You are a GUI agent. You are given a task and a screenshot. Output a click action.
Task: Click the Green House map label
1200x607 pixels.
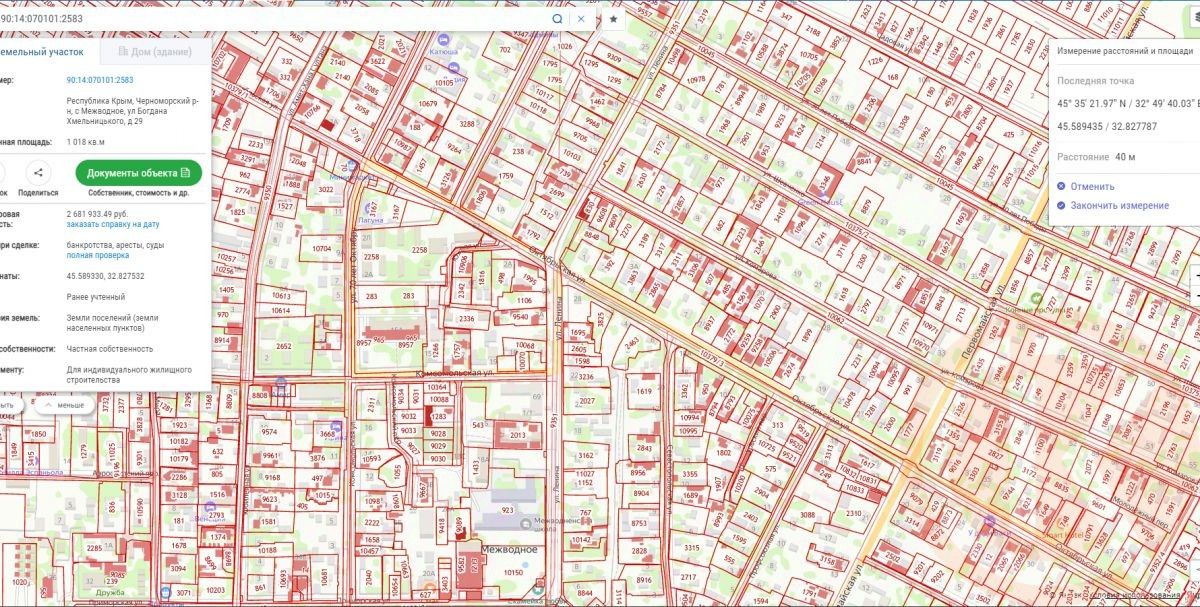coord(821,202)
